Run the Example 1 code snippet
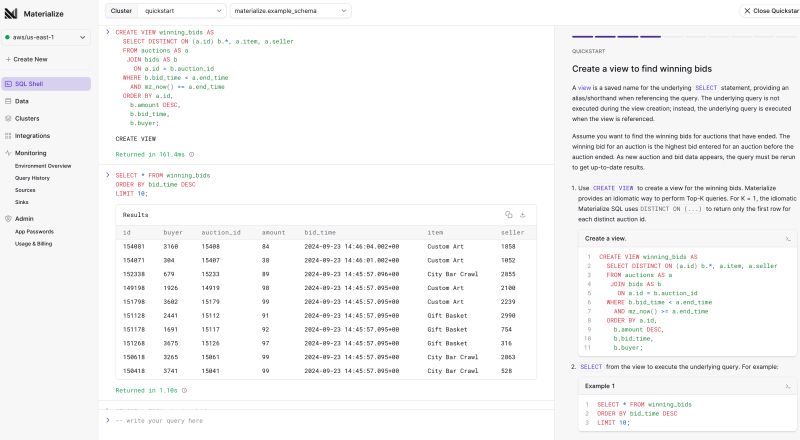This screenshot has height=440, width=800. (788, 386)
